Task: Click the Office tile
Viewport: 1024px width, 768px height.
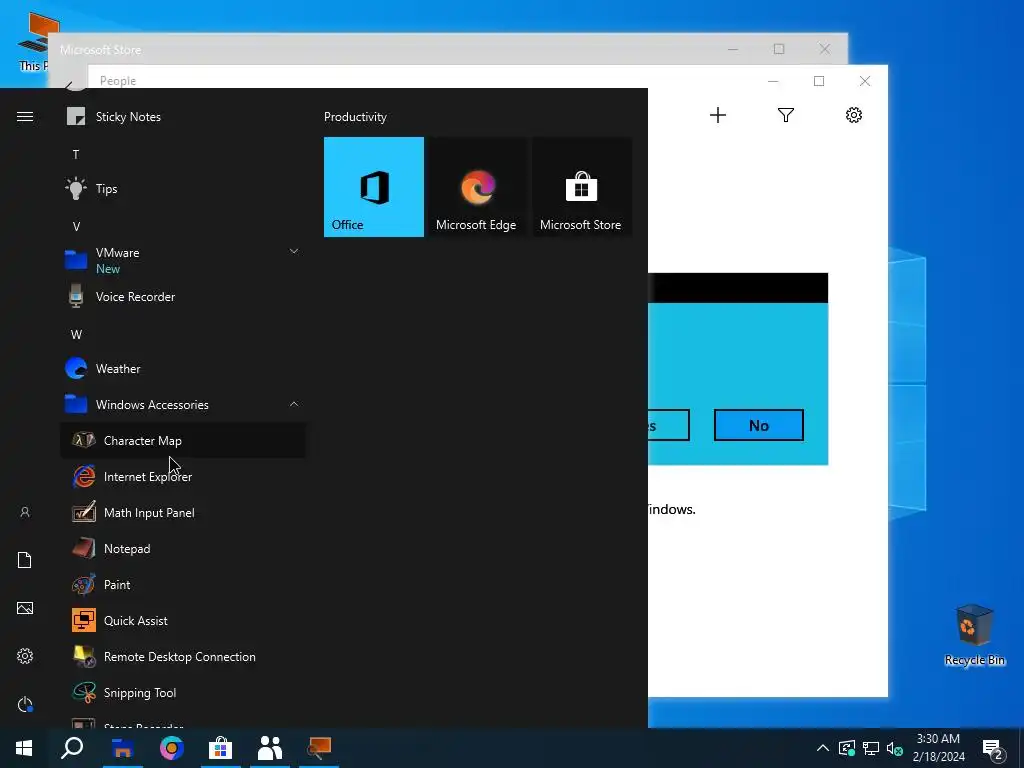Action: (x=374, y=187)
